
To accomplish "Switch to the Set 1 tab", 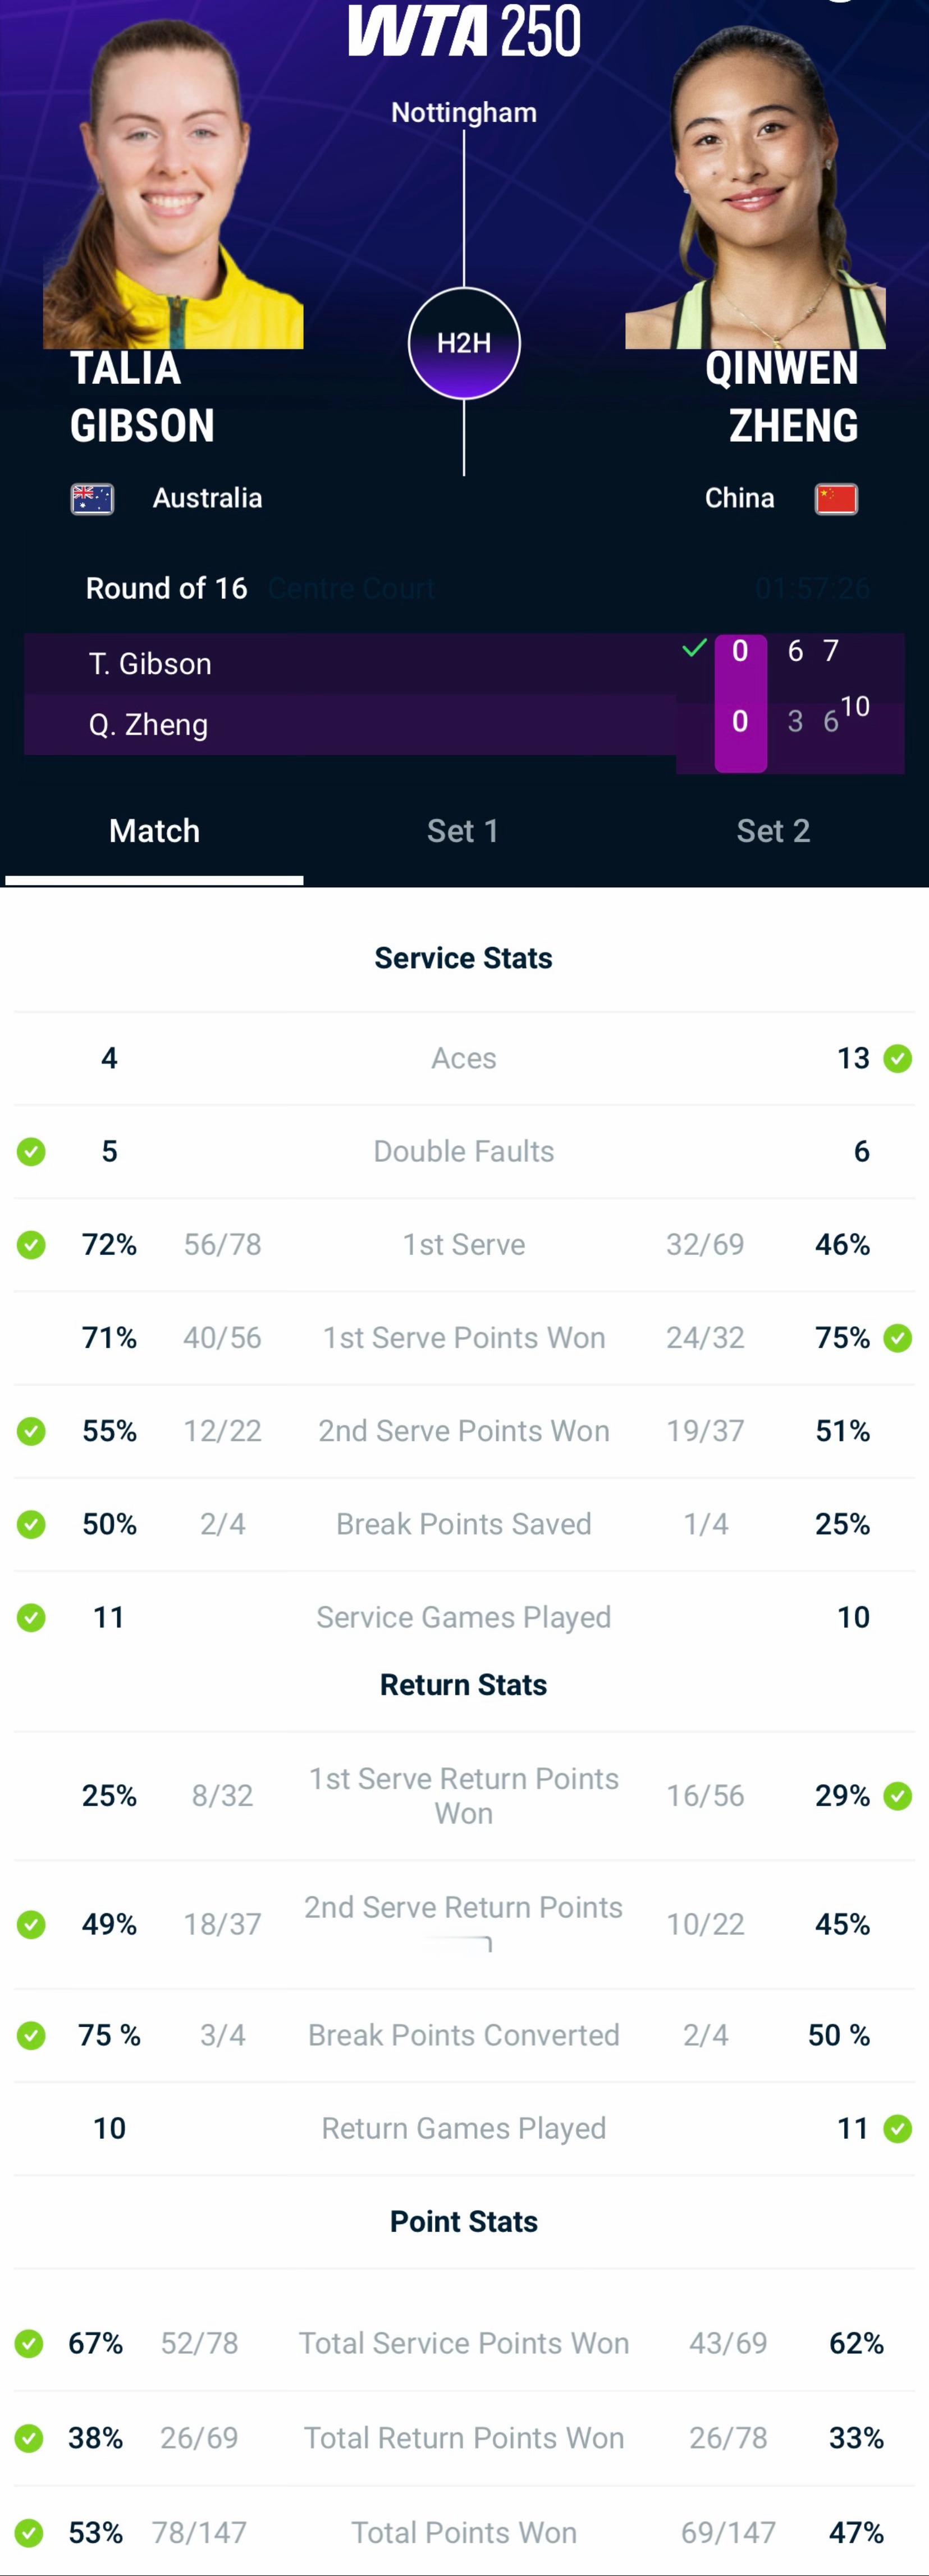I will 463,831.
